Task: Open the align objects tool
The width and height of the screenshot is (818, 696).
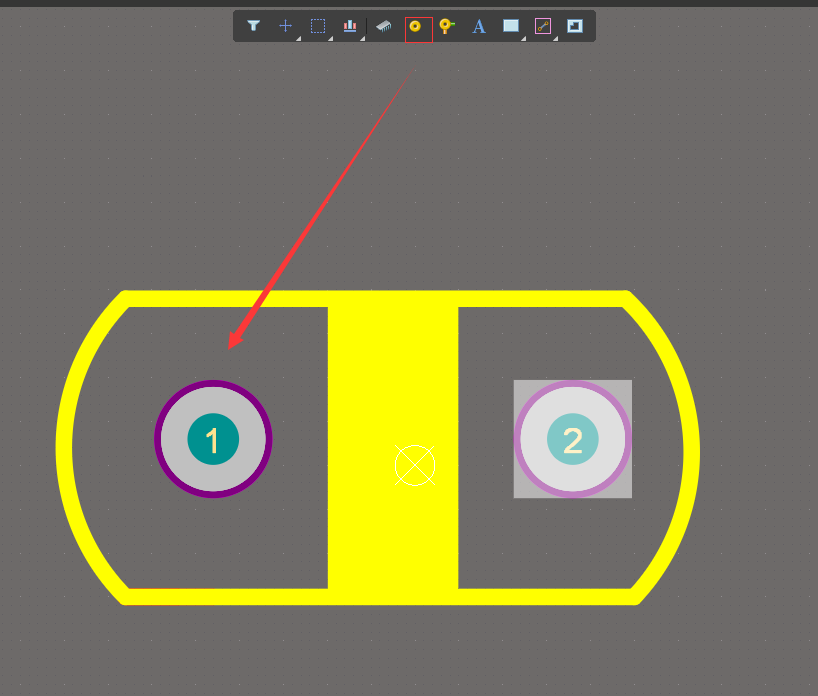Action: [x=350, y=26]
